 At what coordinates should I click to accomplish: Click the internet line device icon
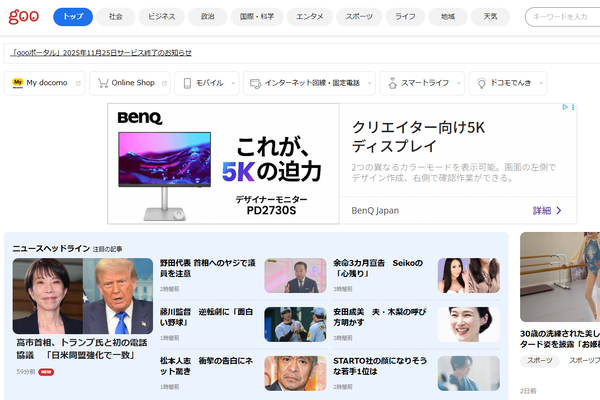tap(255, 83)
